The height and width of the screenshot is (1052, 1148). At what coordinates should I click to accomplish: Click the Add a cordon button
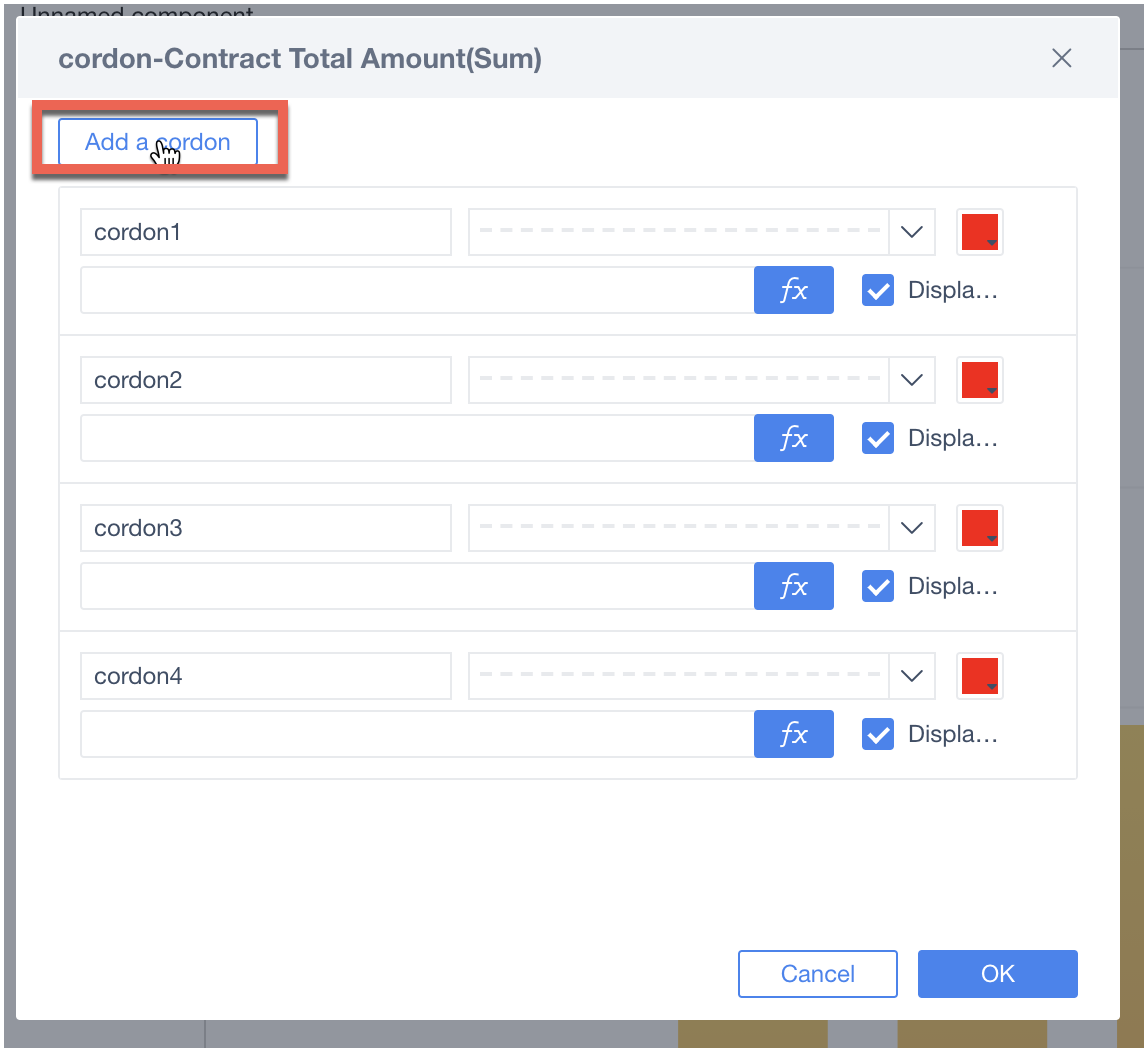tap(158, 142)
